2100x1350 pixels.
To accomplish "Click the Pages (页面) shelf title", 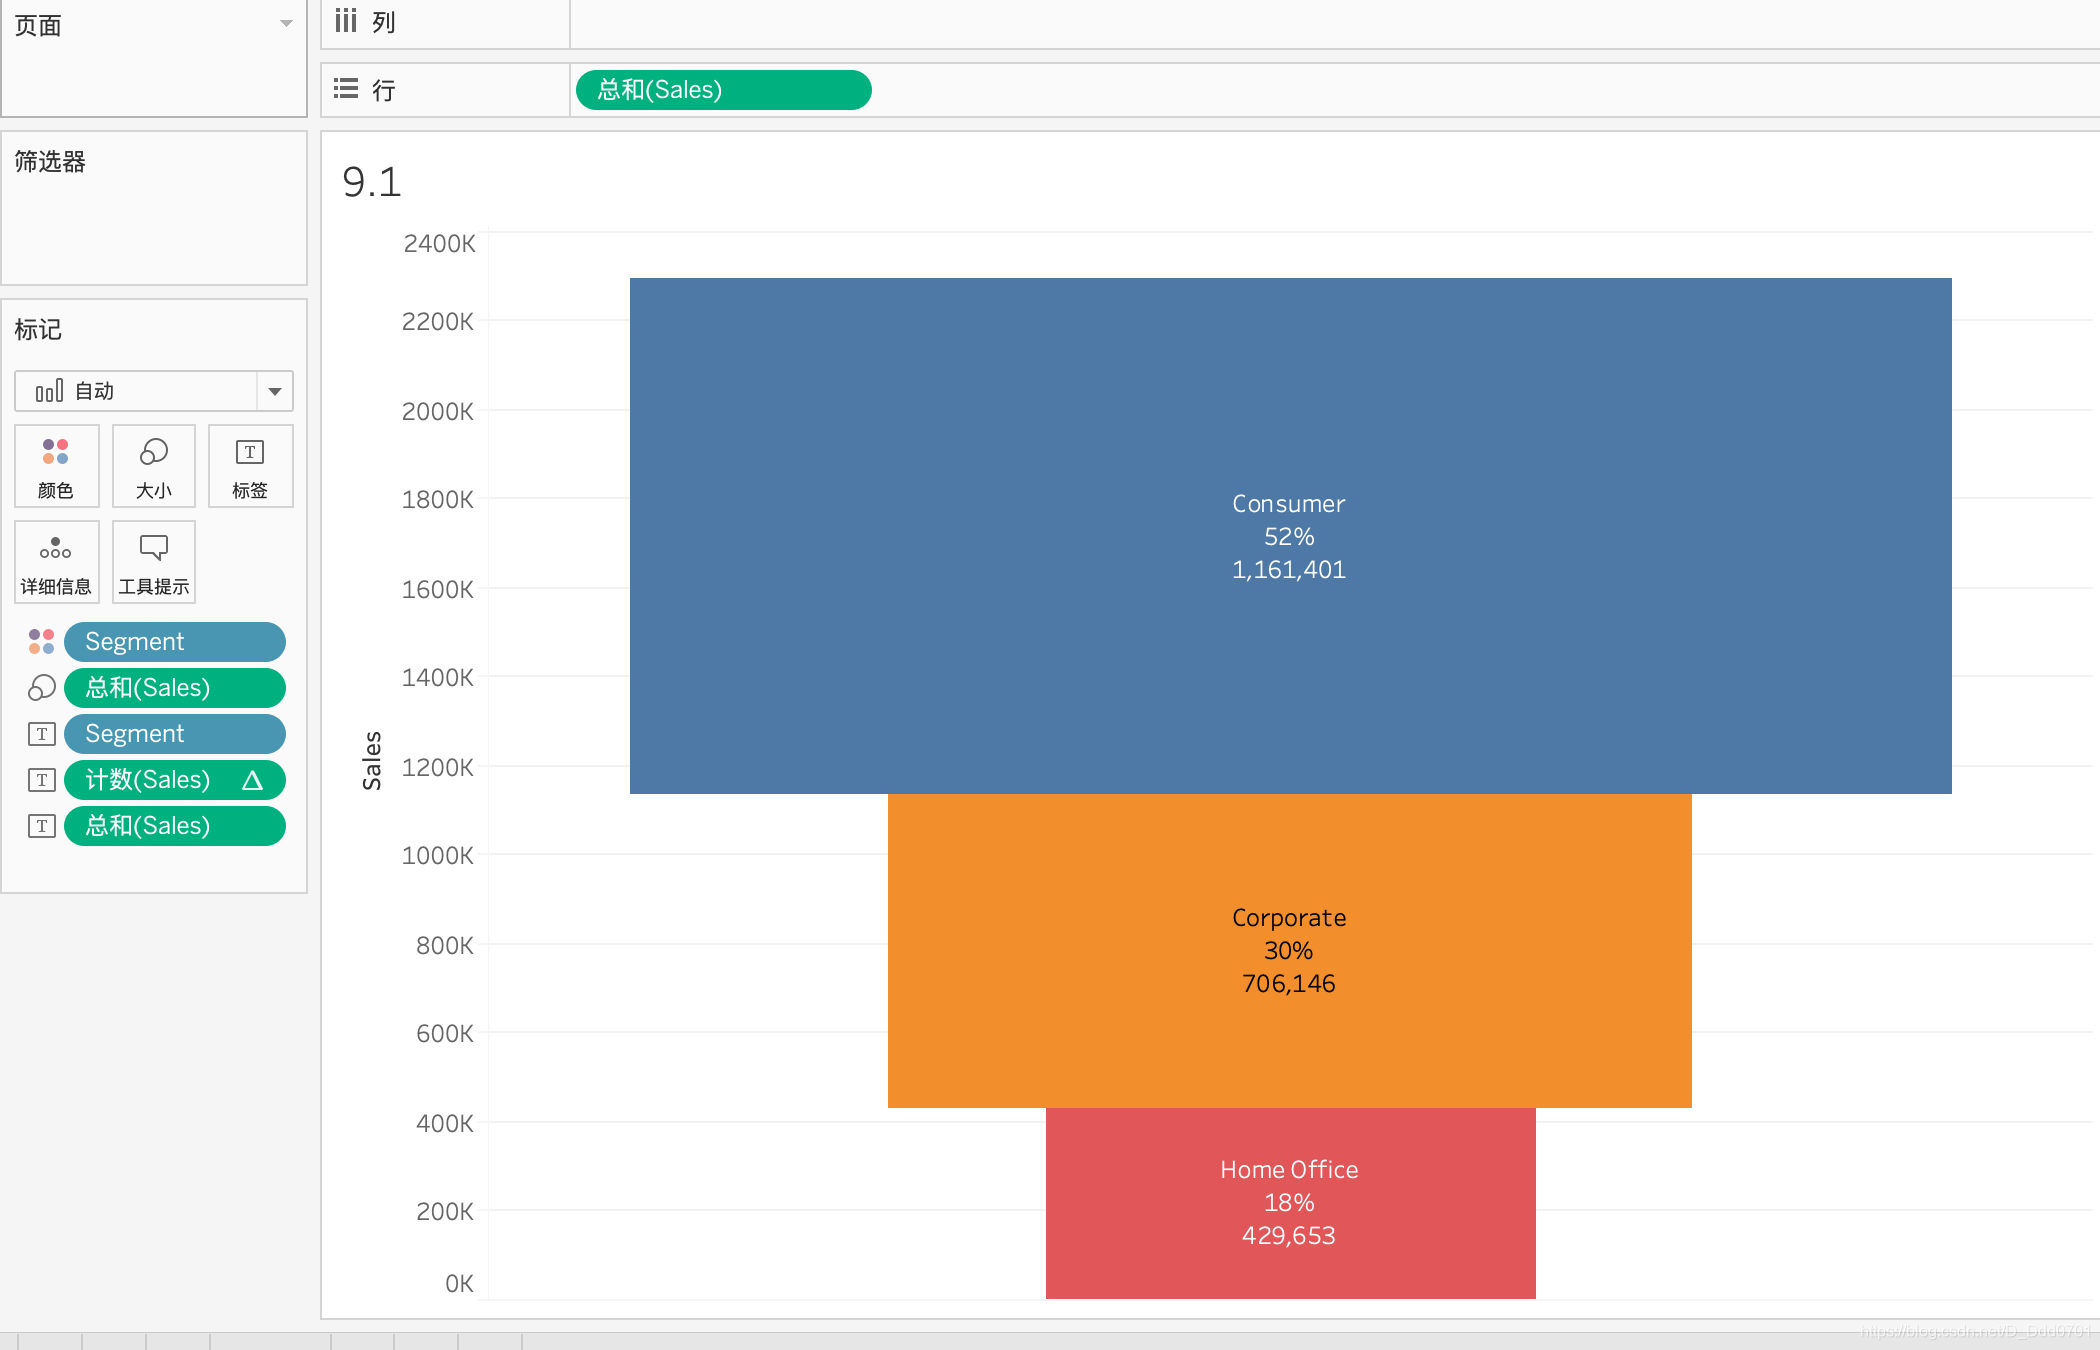I will tap(38, 25).
